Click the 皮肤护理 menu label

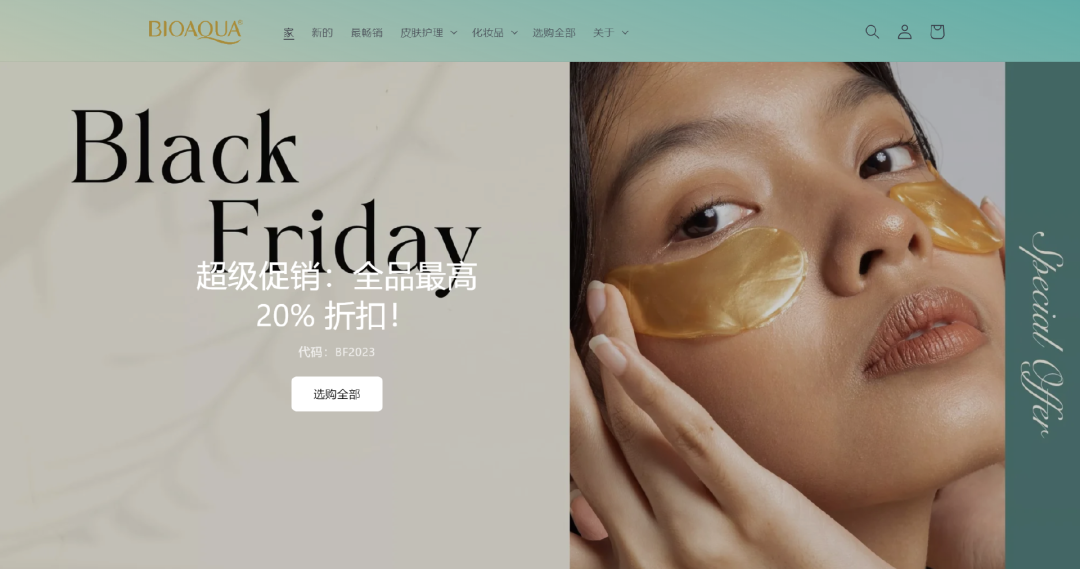coord(422,33)
